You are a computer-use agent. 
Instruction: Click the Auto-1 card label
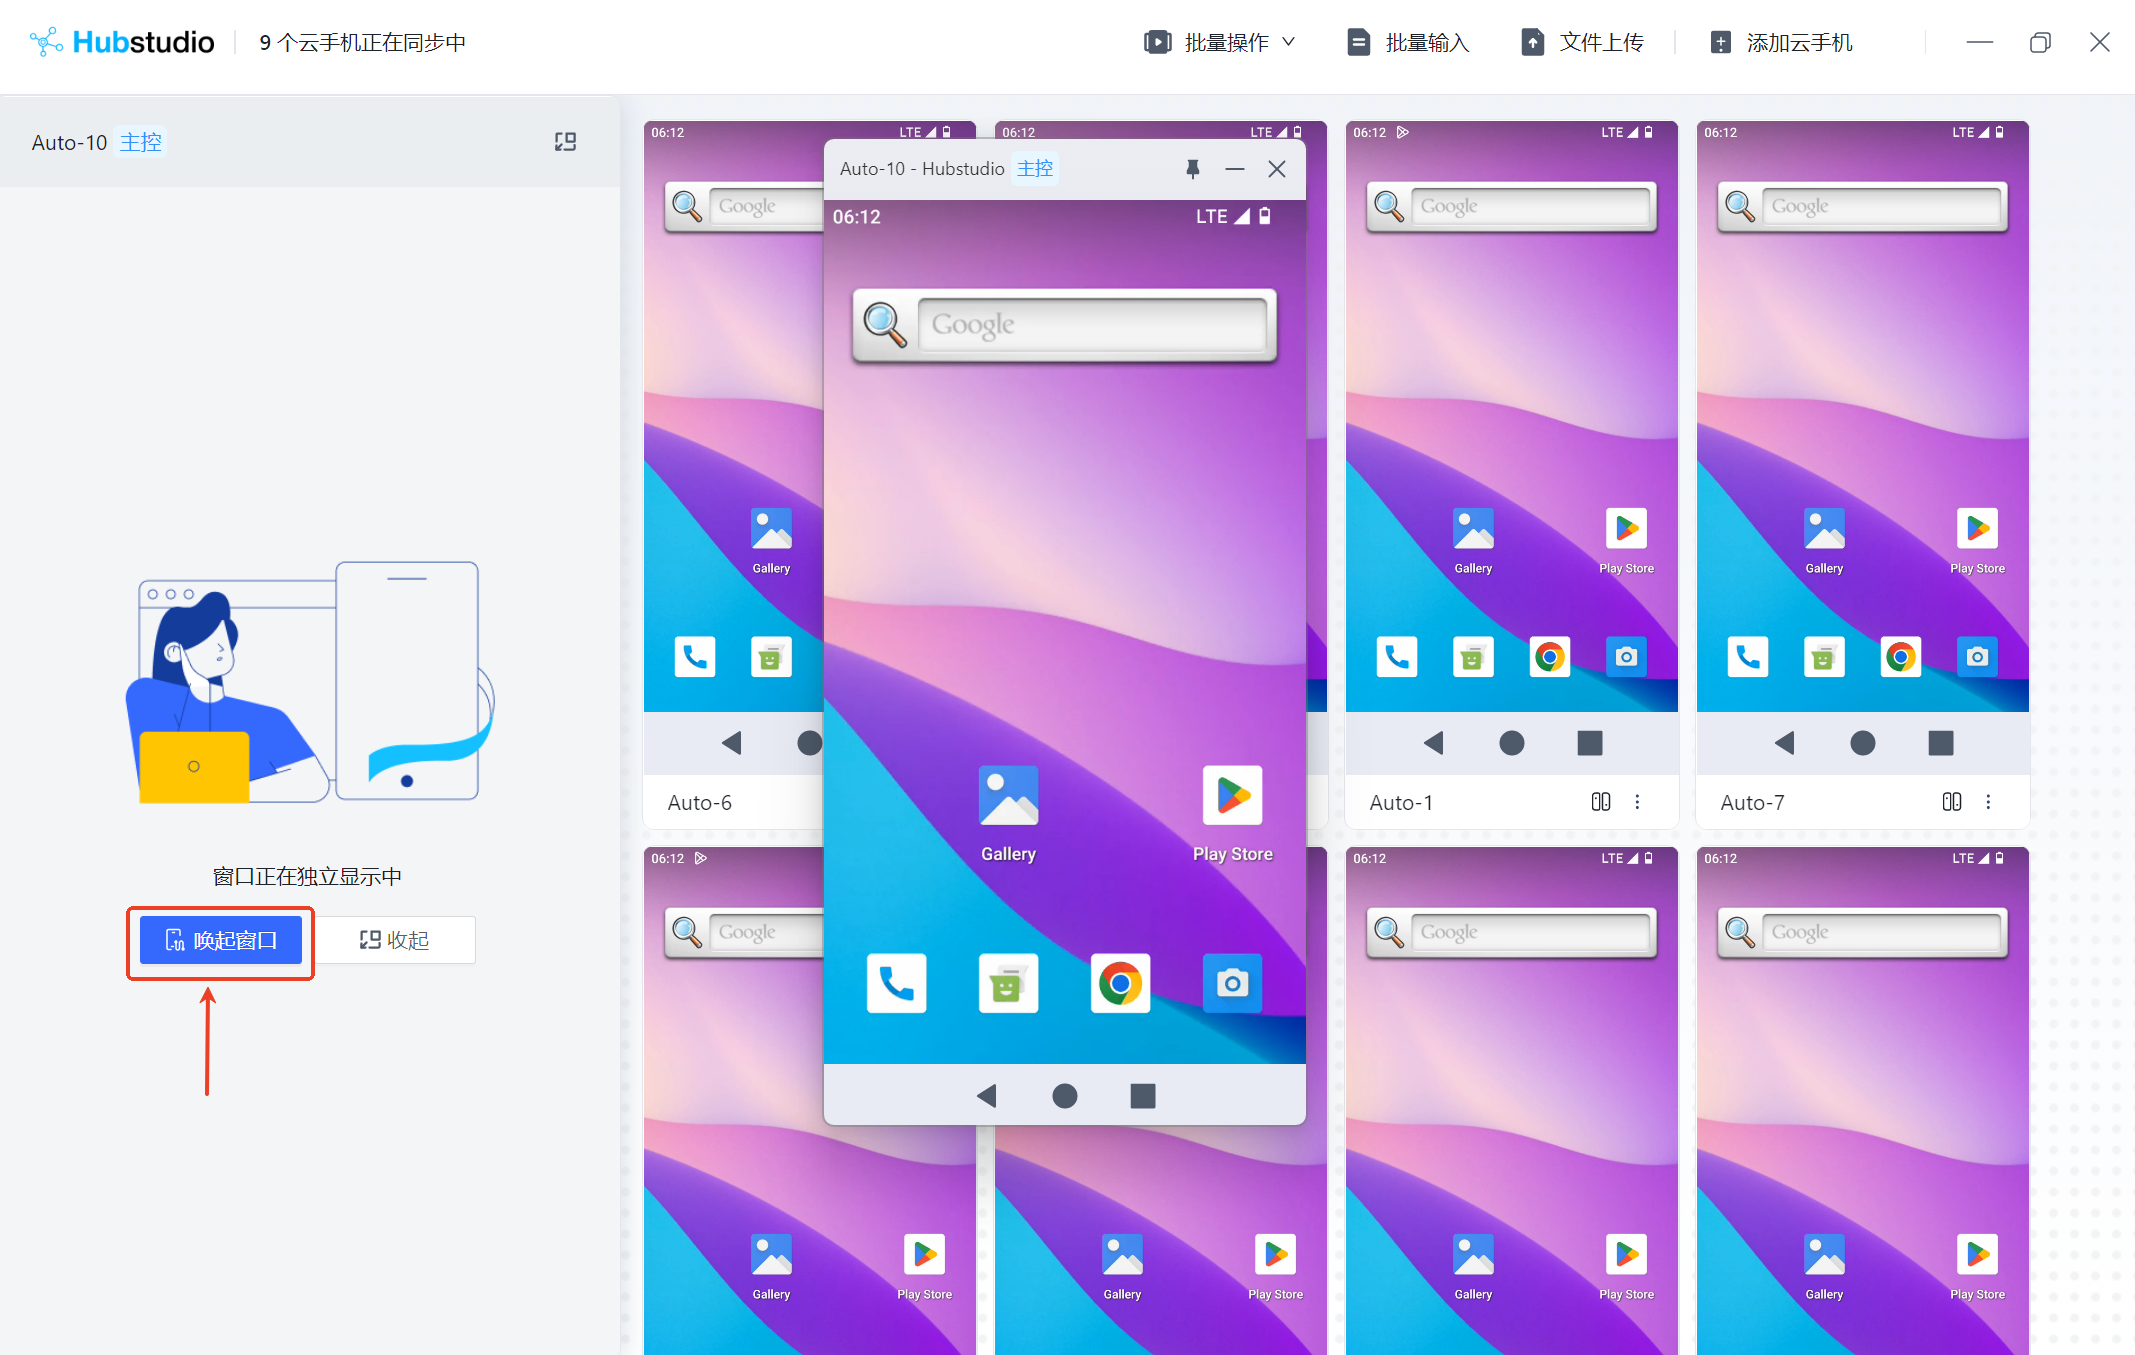tap(1401, 803)
